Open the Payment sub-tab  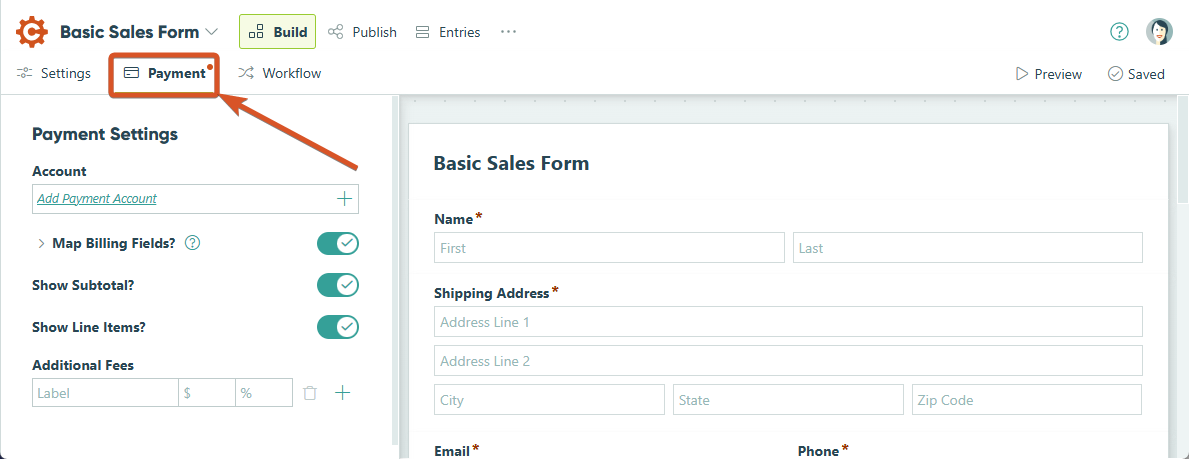click(x=165, y=74)
